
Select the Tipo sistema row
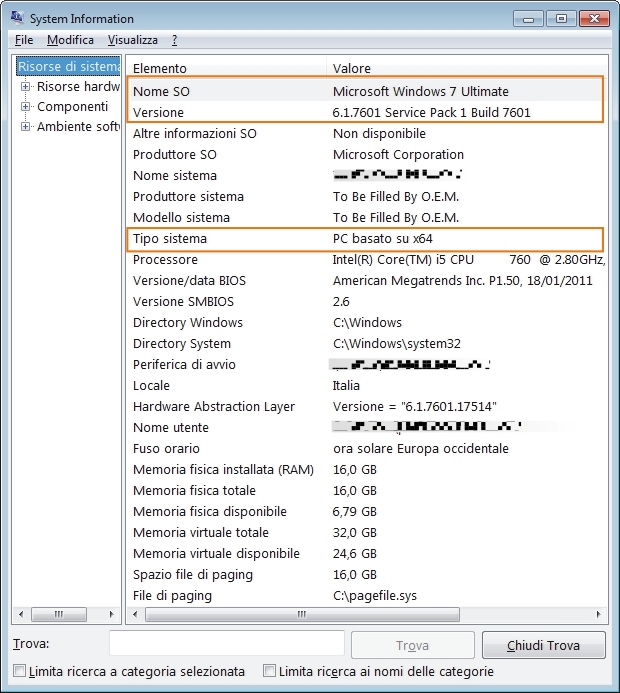click(366, 239)
